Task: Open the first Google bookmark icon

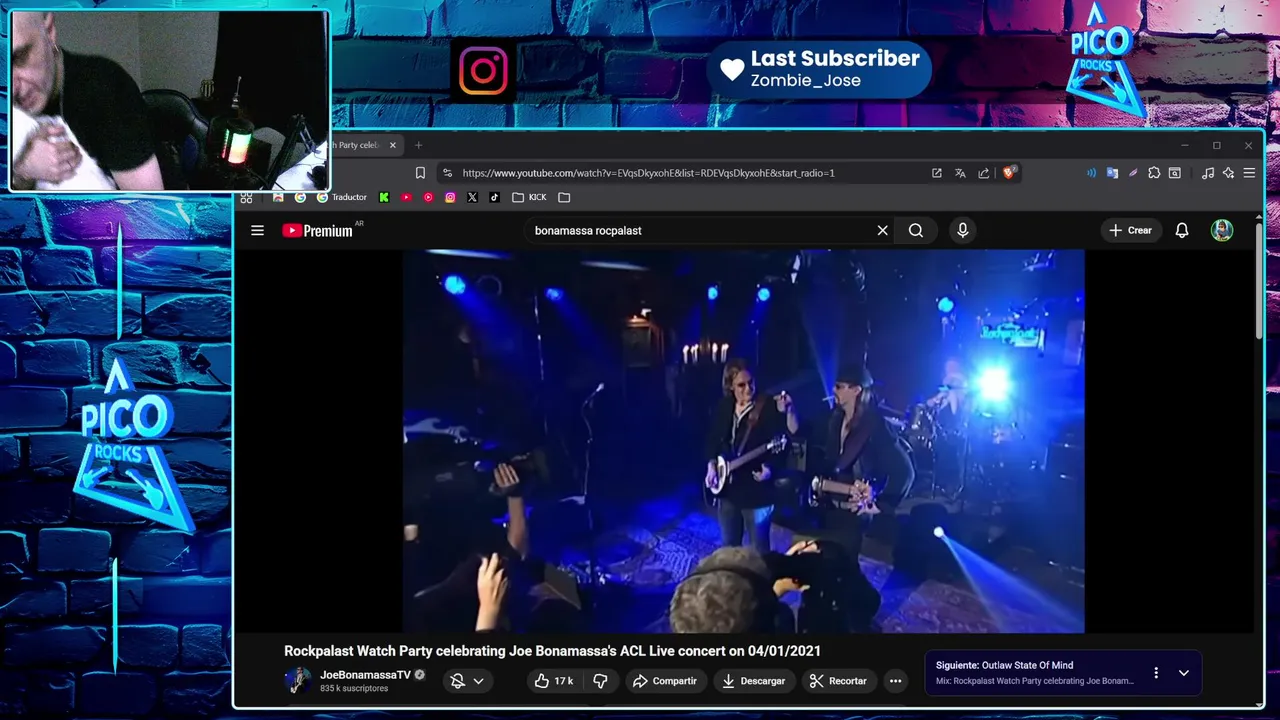Action: point(300,197)
